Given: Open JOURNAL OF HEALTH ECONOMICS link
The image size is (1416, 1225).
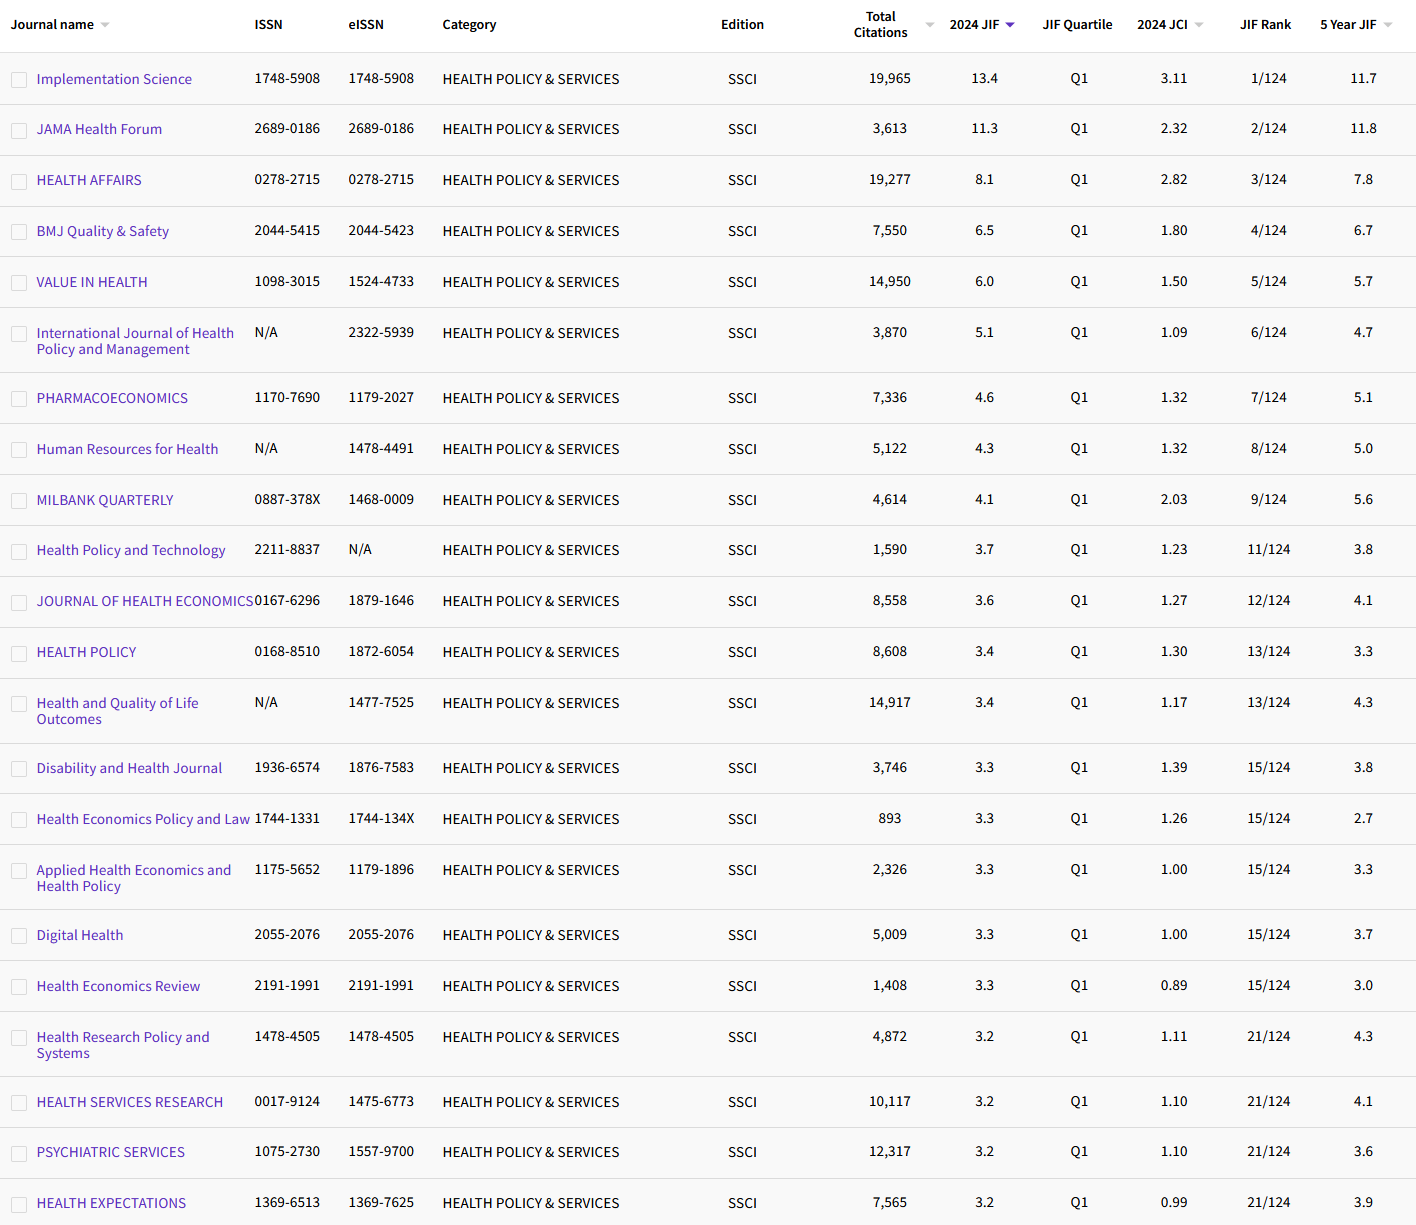Looking at the screenshot, I should 145,601.
